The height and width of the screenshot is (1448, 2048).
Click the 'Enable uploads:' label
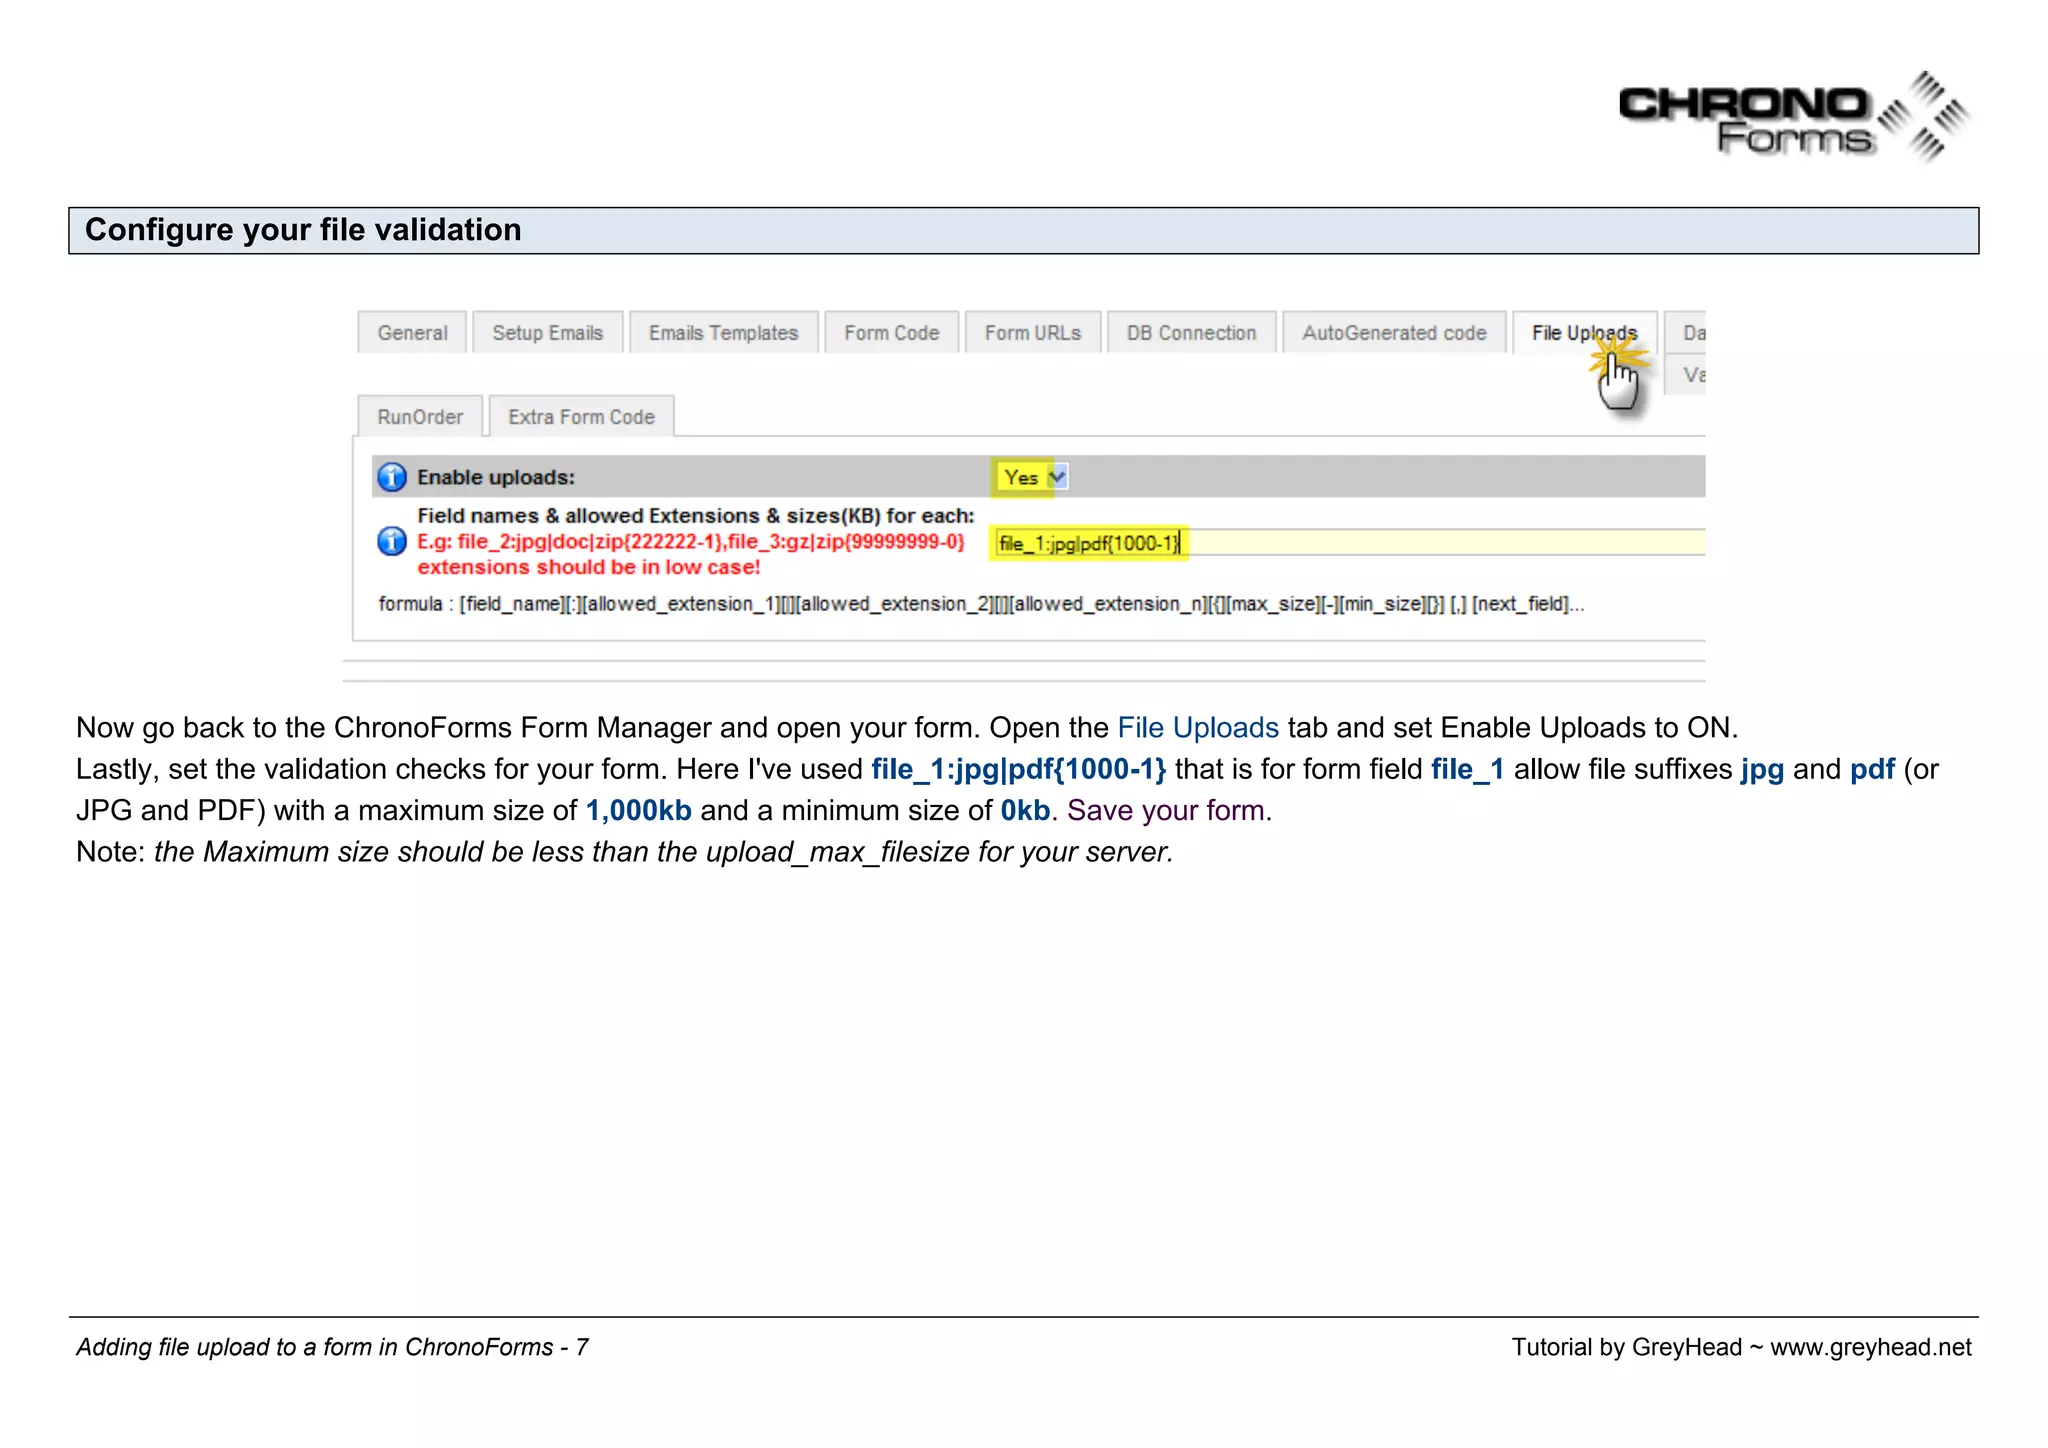pos(496,477)
